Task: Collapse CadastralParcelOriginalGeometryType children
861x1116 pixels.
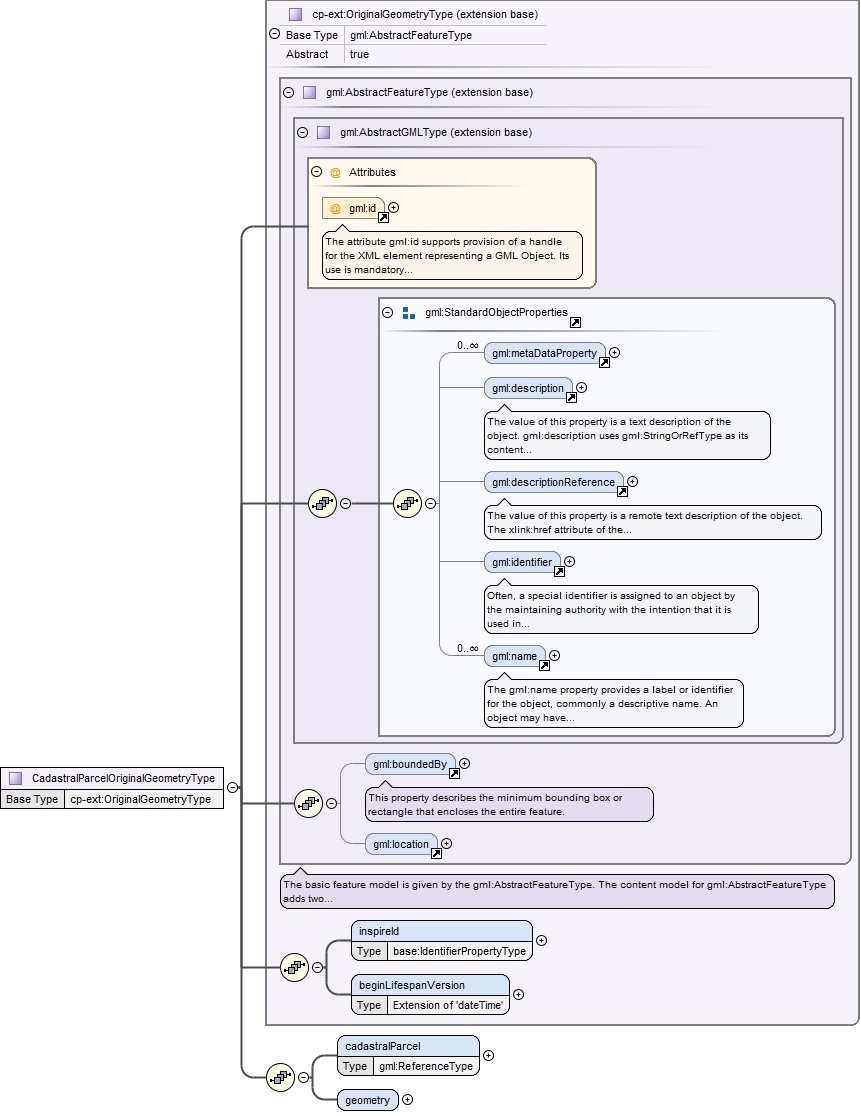Action: coord(233,787)
